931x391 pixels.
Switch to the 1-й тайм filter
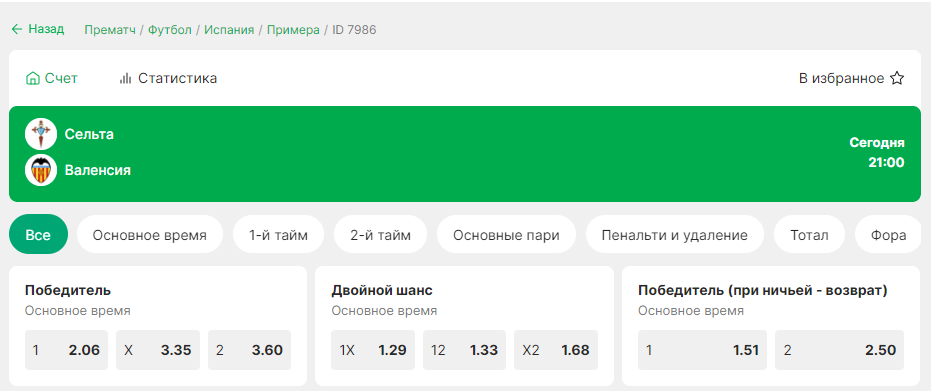(278, 235)
